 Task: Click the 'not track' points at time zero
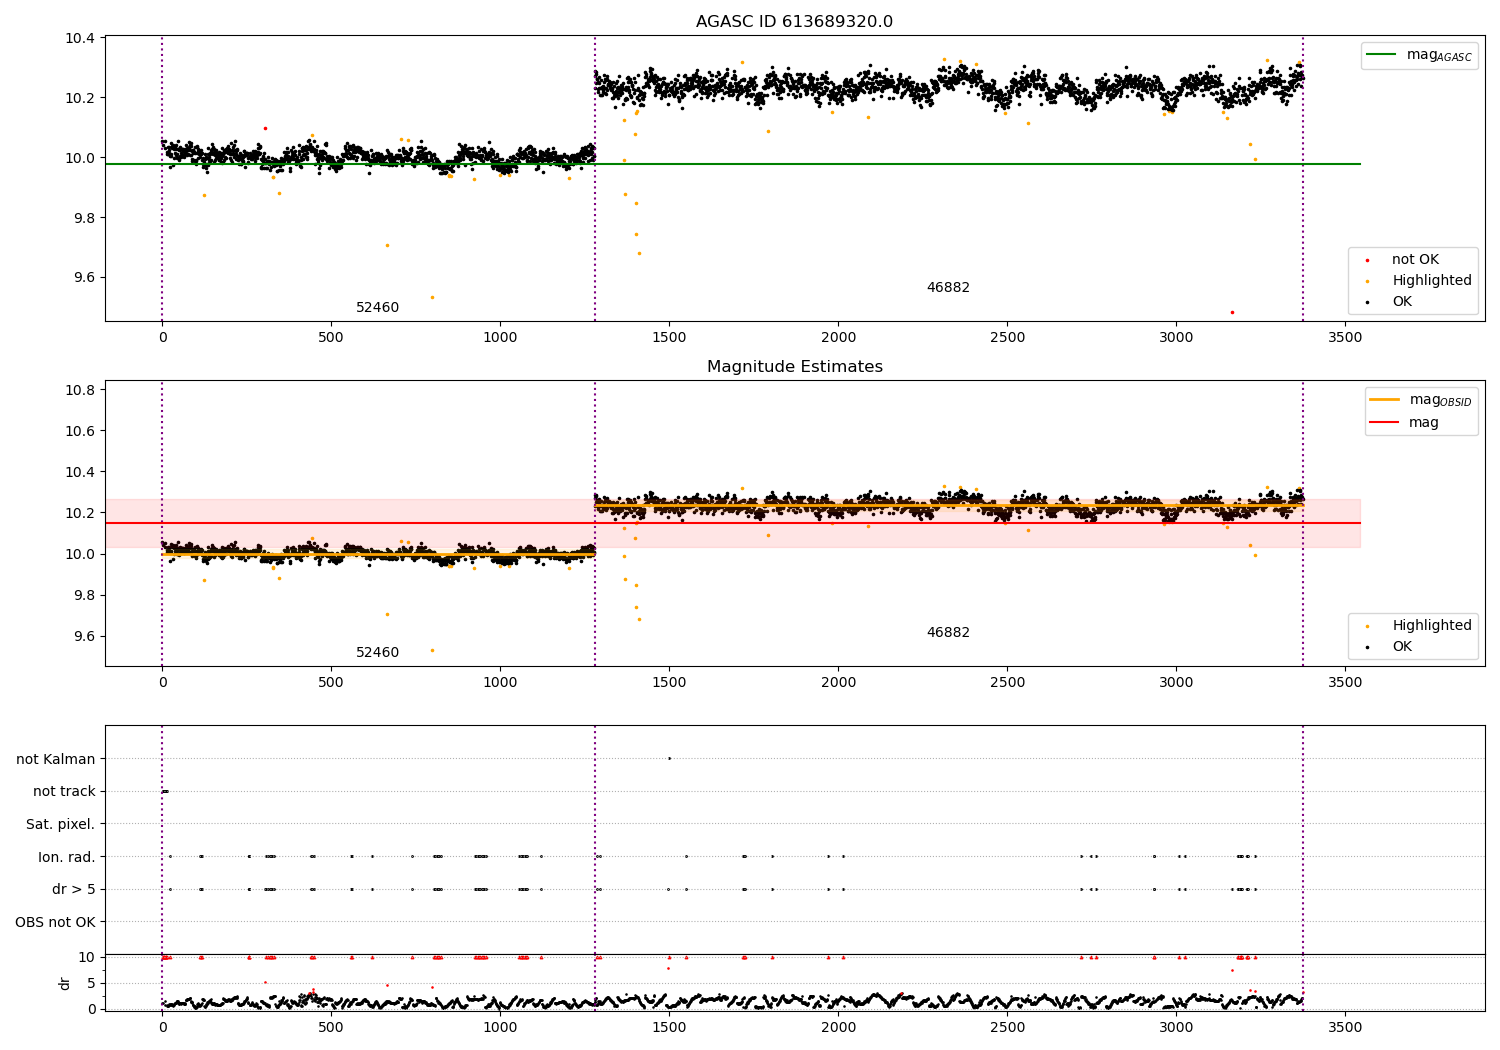(165, 791)
